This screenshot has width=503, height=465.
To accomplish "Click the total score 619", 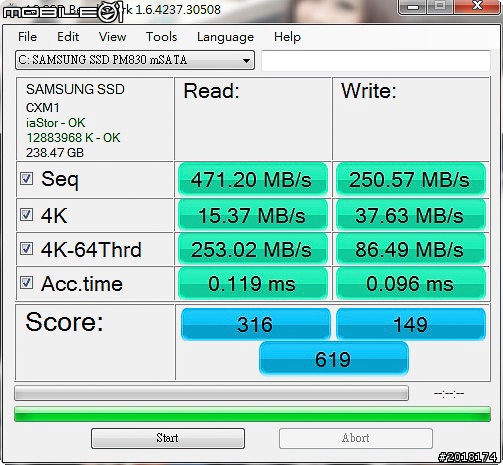I will (333, 359).
